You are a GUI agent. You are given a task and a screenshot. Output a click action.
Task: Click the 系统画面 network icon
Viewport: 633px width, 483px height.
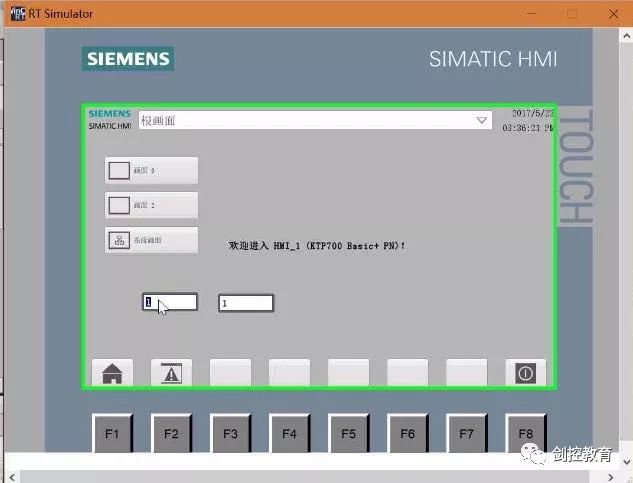(119, 240)
